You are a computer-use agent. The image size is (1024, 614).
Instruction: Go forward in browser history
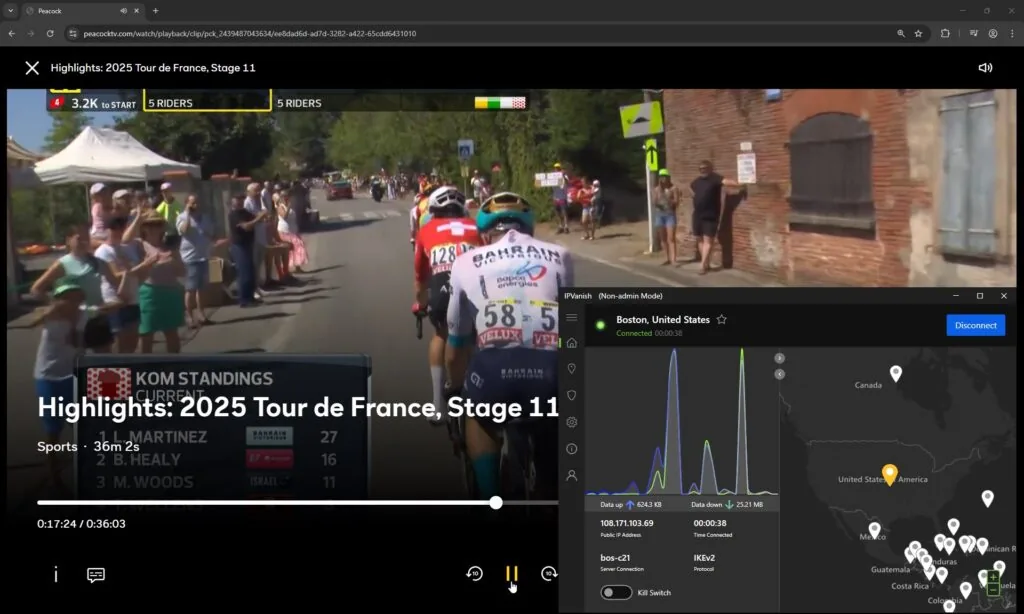(x=31, y=33)
